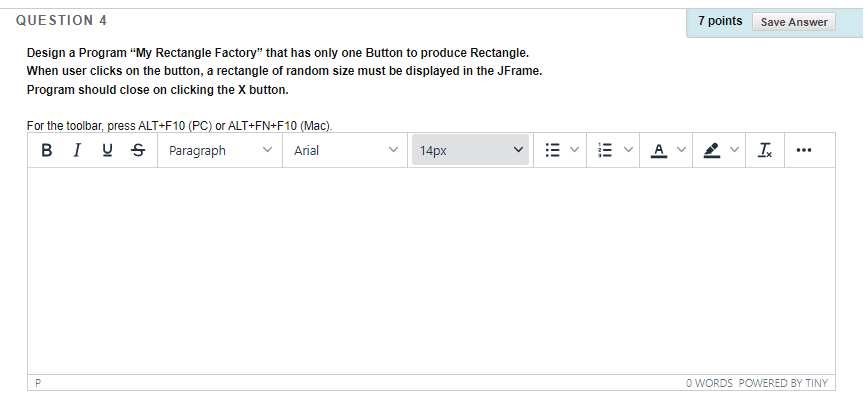This screenshot has width=868, height=413.
Task: Expand bullet list style options
Action: 574,150
